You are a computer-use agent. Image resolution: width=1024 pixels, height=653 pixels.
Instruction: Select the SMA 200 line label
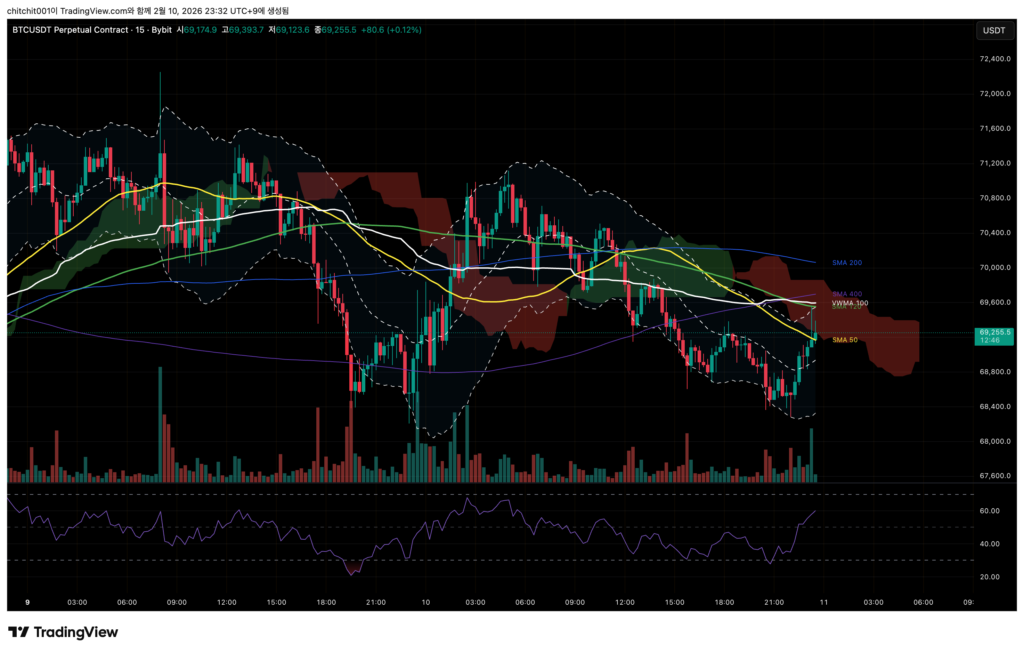[x=846, y=262]
